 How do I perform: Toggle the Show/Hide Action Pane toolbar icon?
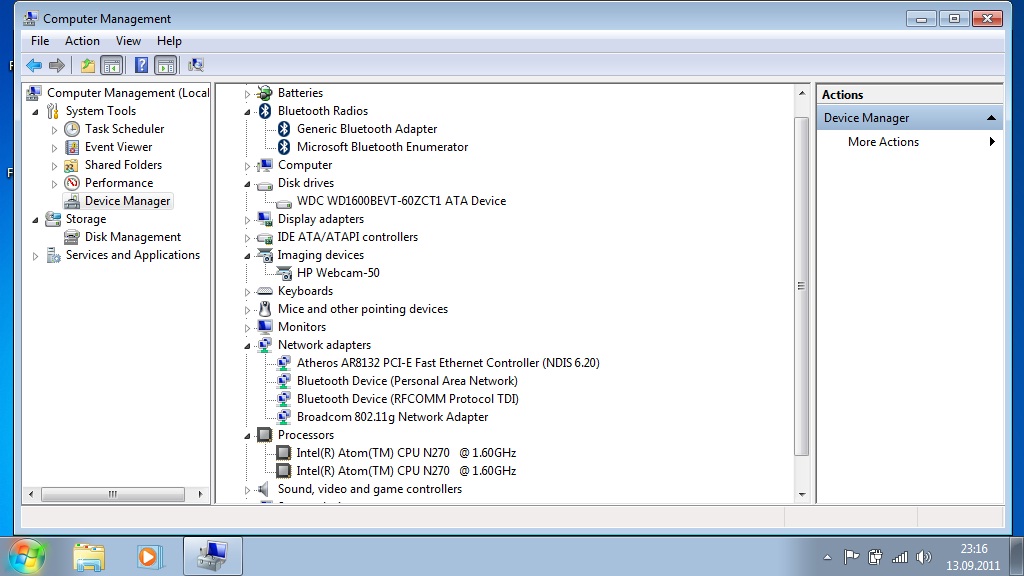(166, 65)
